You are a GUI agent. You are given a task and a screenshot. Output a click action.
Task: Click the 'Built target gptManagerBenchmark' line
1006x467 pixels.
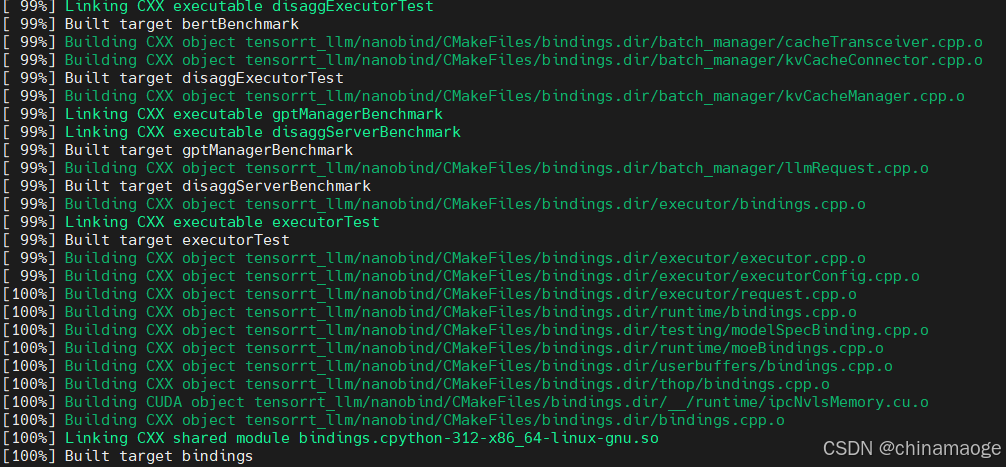pyautogui.click(x=178, y=150)
